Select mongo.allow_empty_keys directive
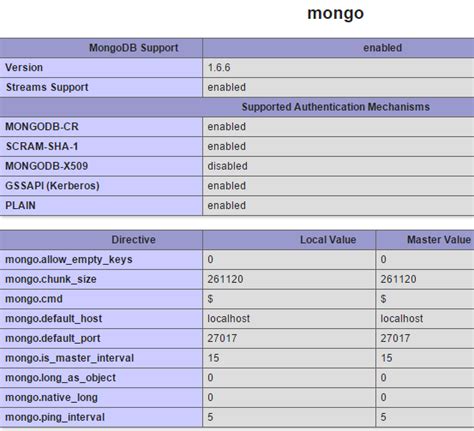Screen dimensions: 474x431 (x=69, y=260)
